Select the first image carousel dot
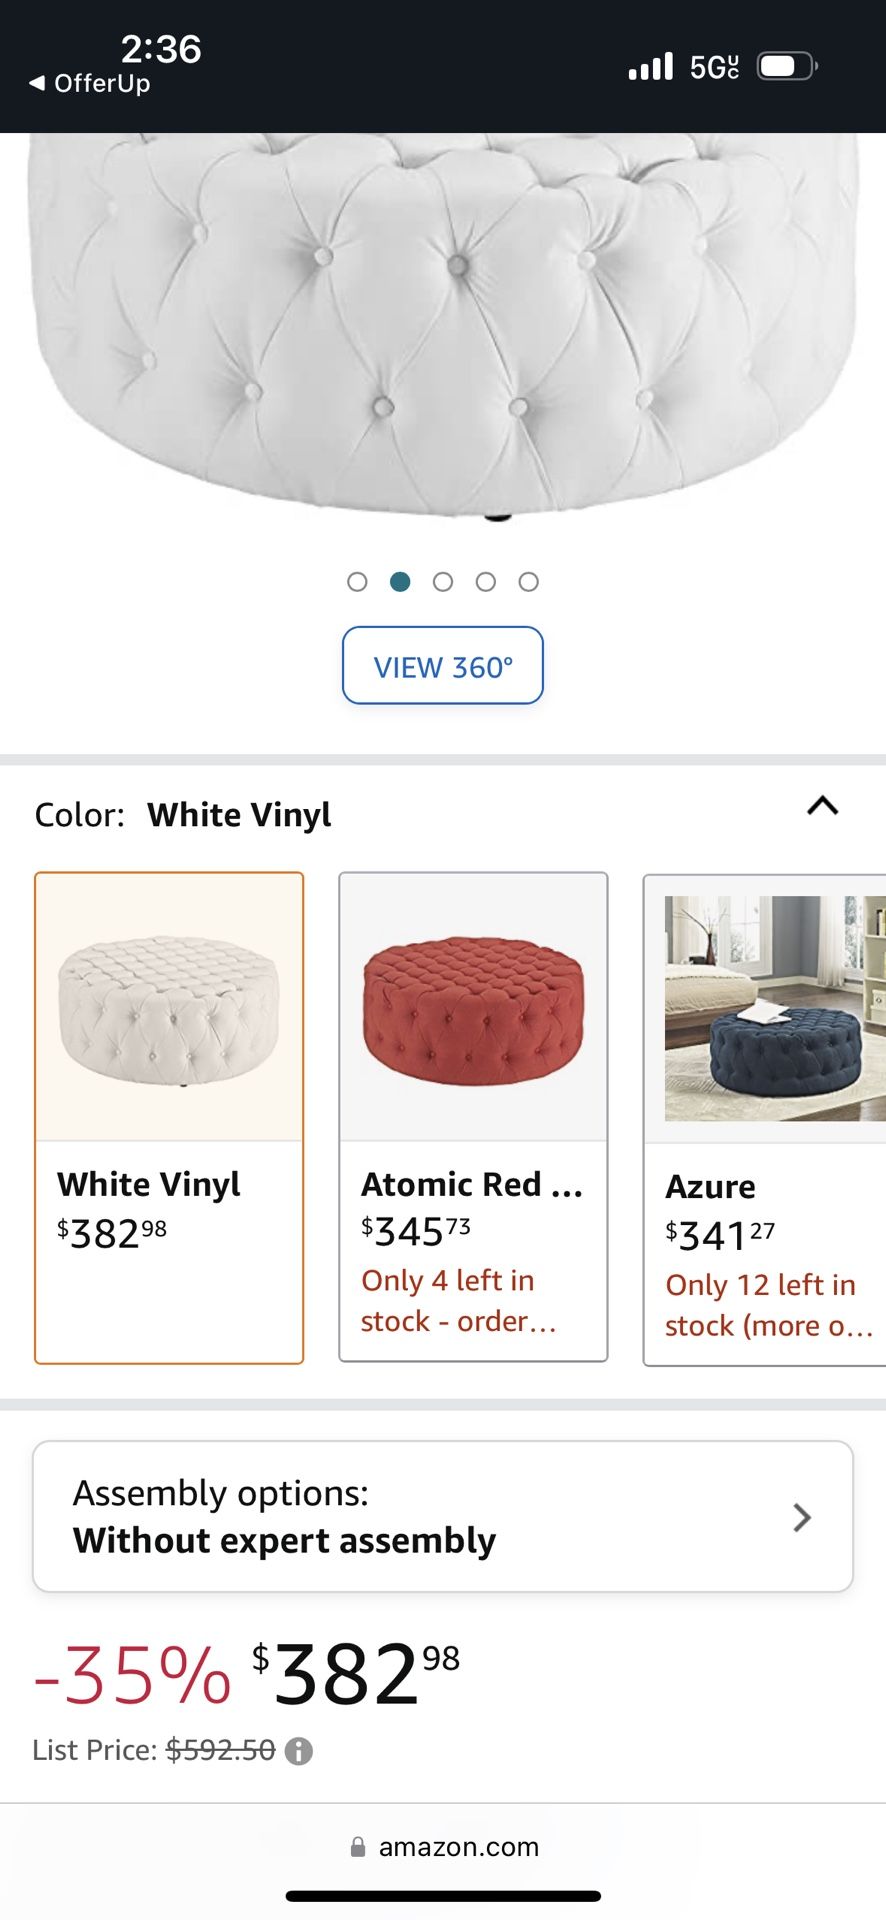The height and width of the screenshot is (1920, 886). tap(358, 581)
